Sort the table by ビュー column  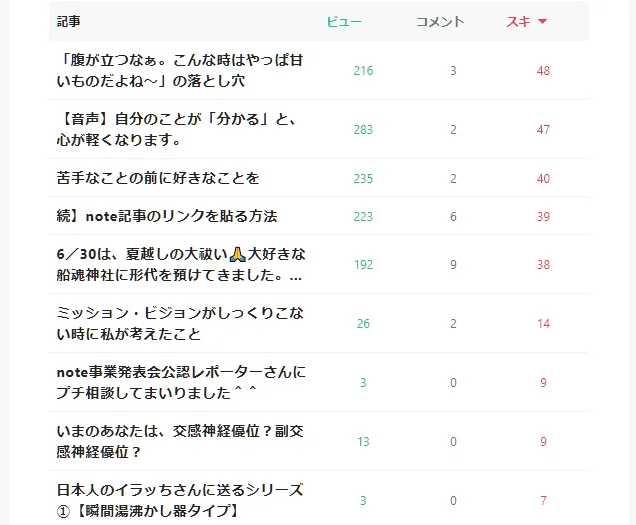pos(344,22)
